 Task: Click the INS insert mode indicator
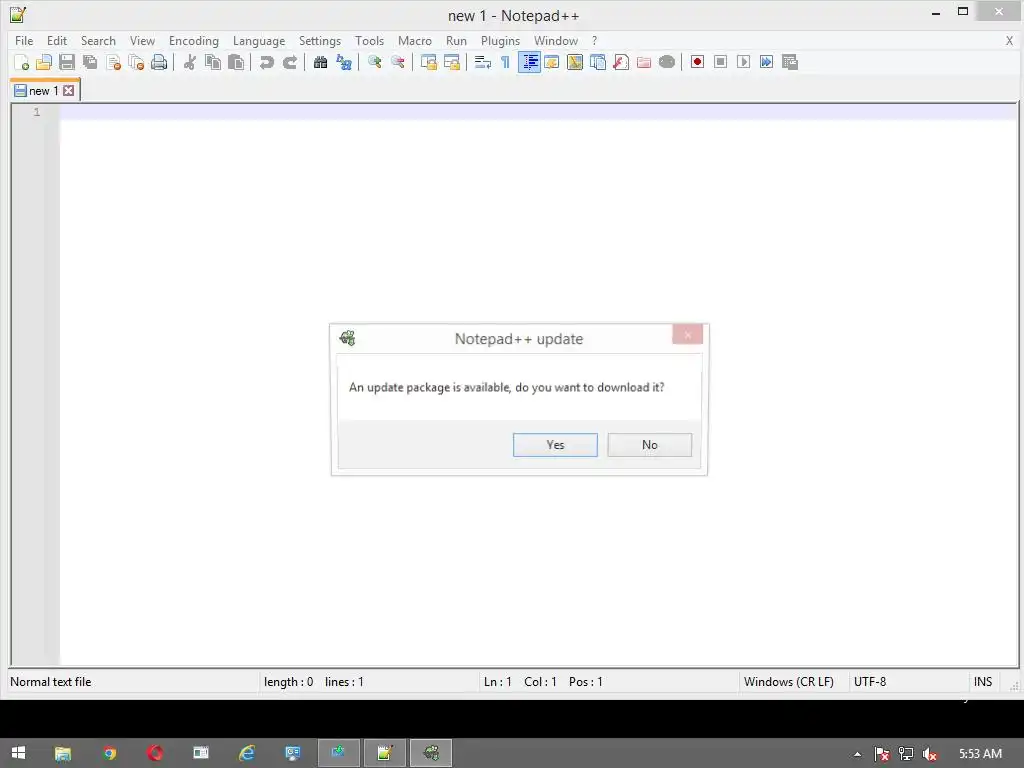tap(983, 682)
